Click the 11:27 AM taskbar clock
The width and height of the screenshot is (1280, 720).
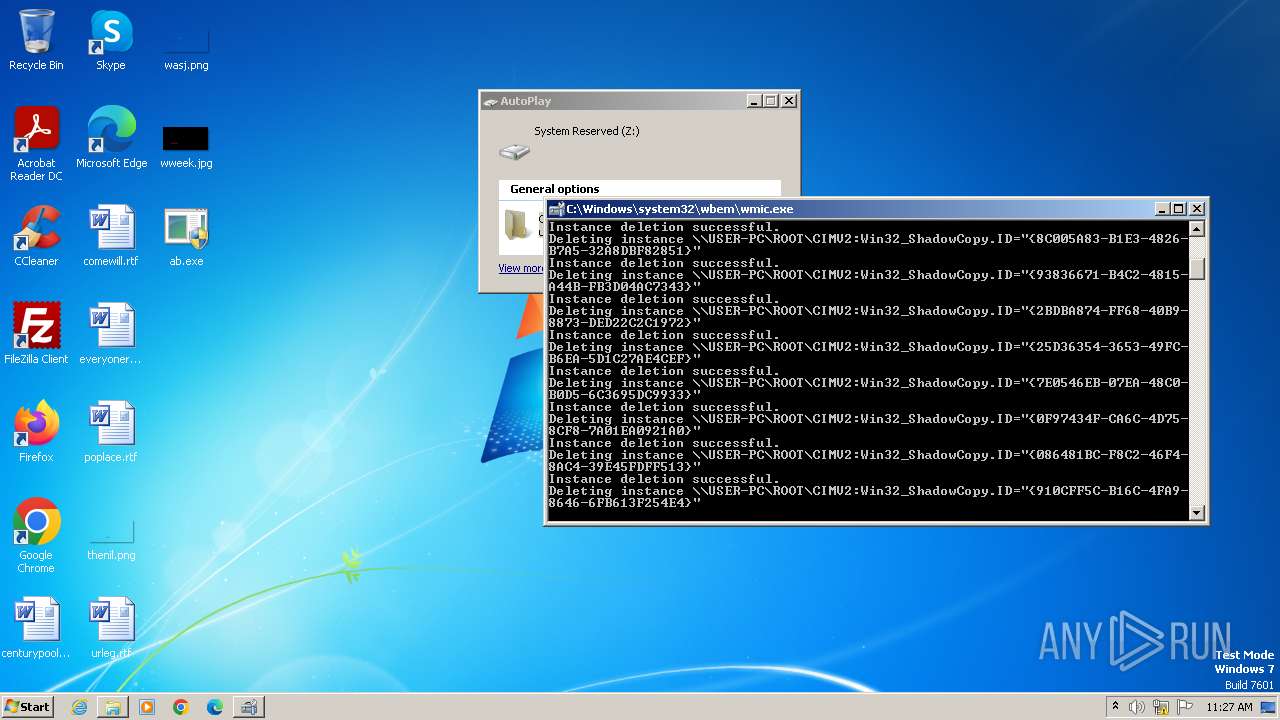pos(1229,707)
